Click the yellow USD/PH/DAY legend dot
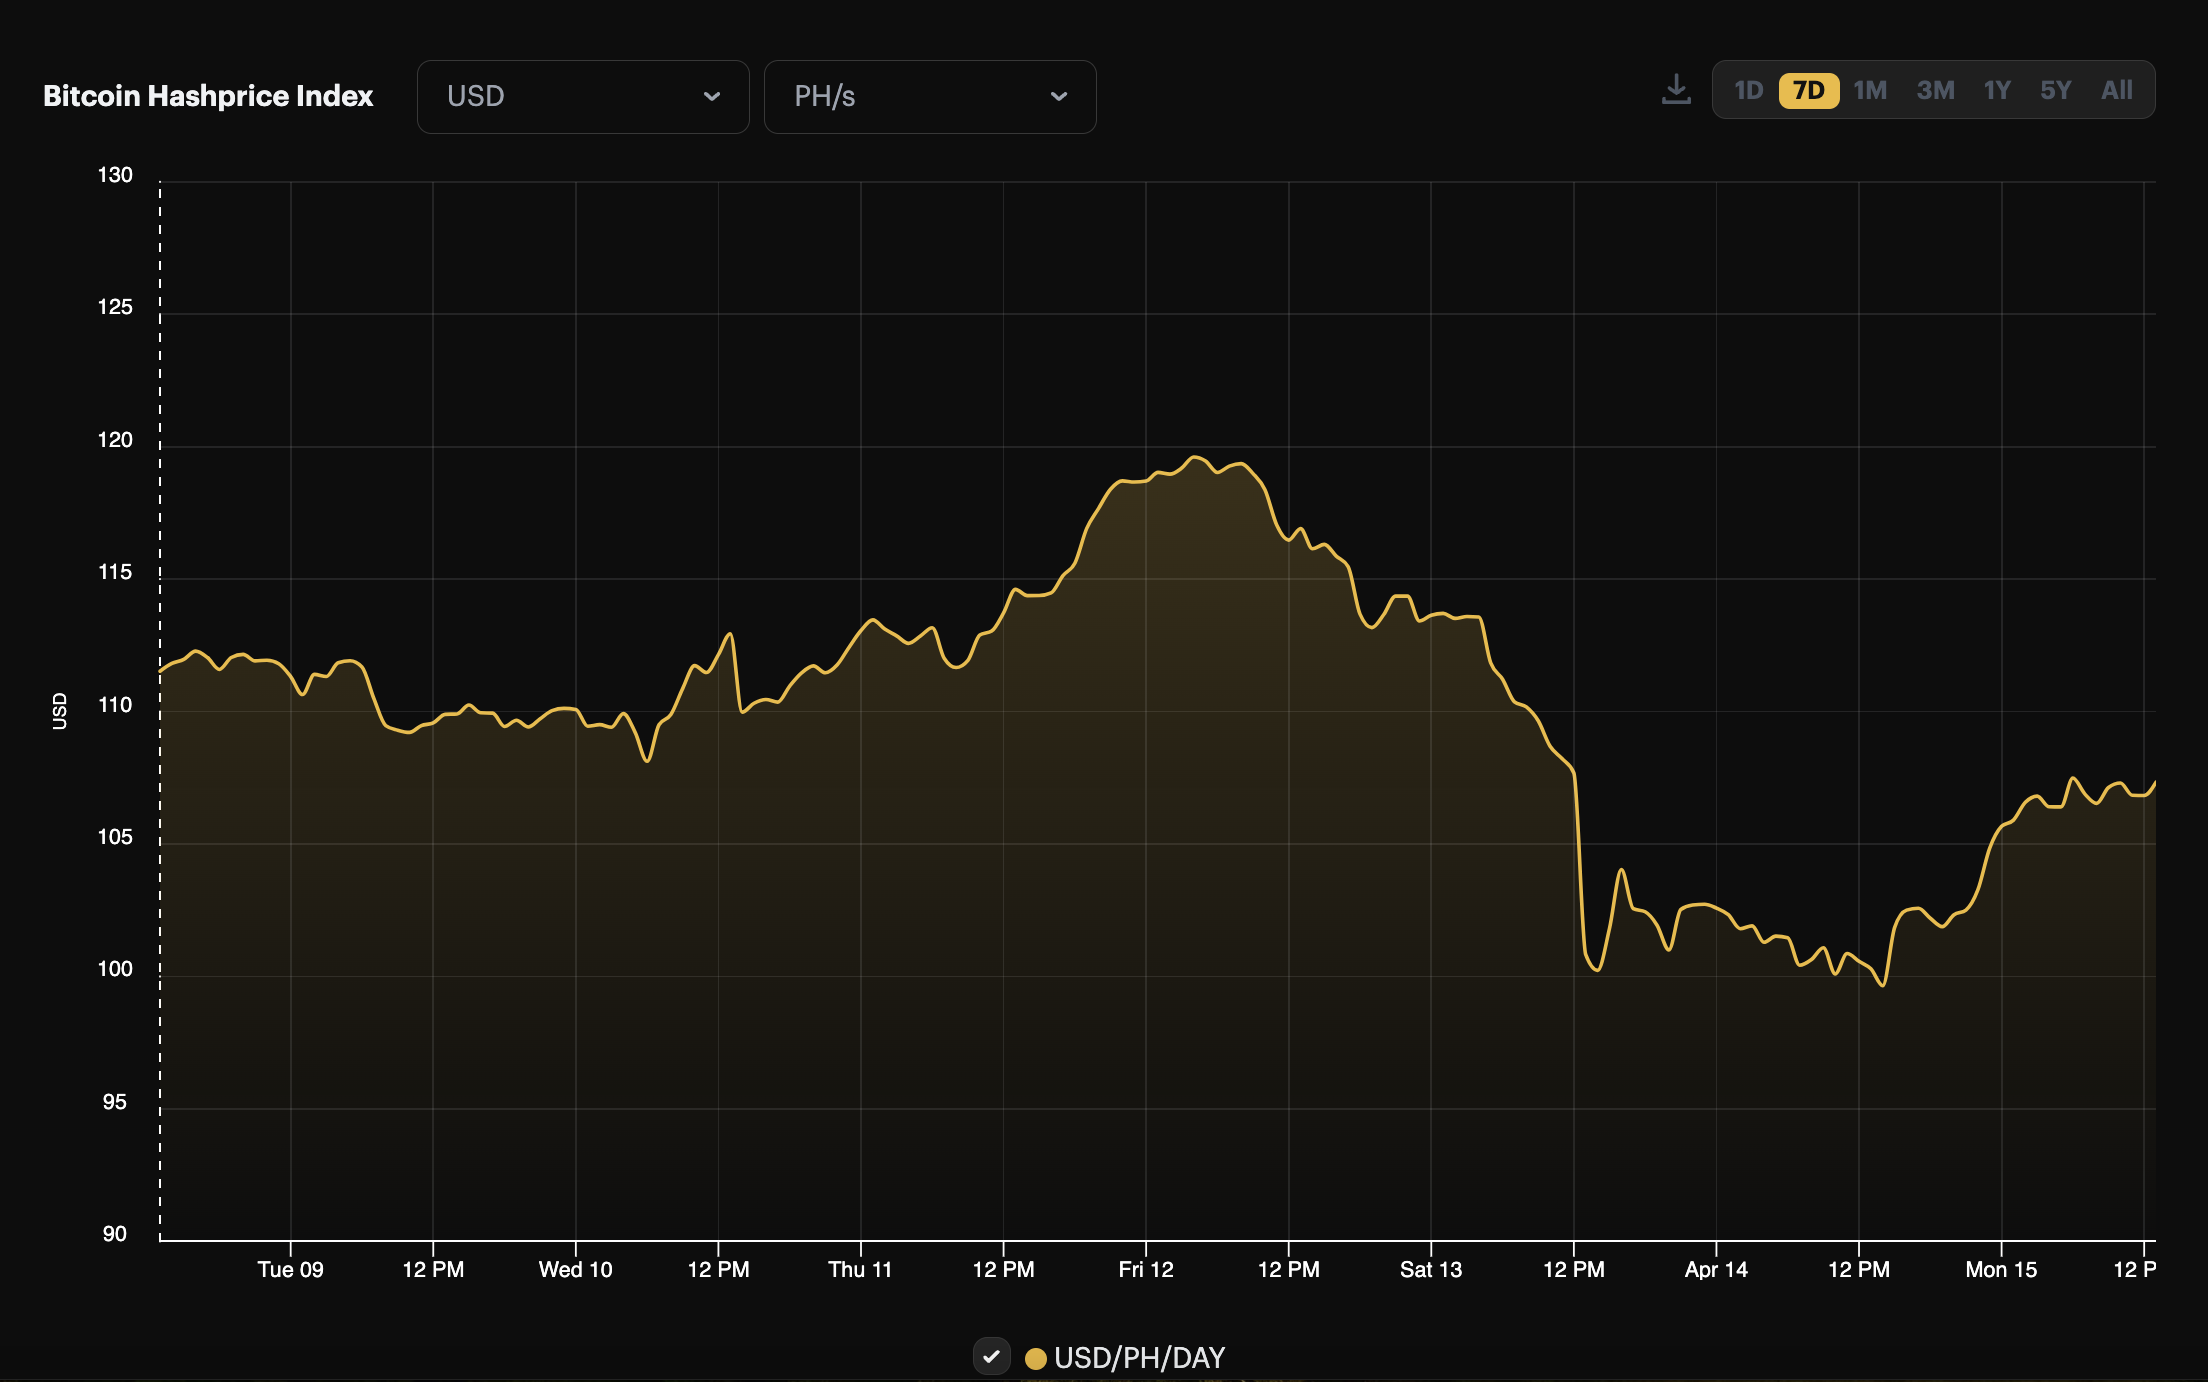The height and width of the screenshot is (1382, 2208). click(x=1037, y=1358)
